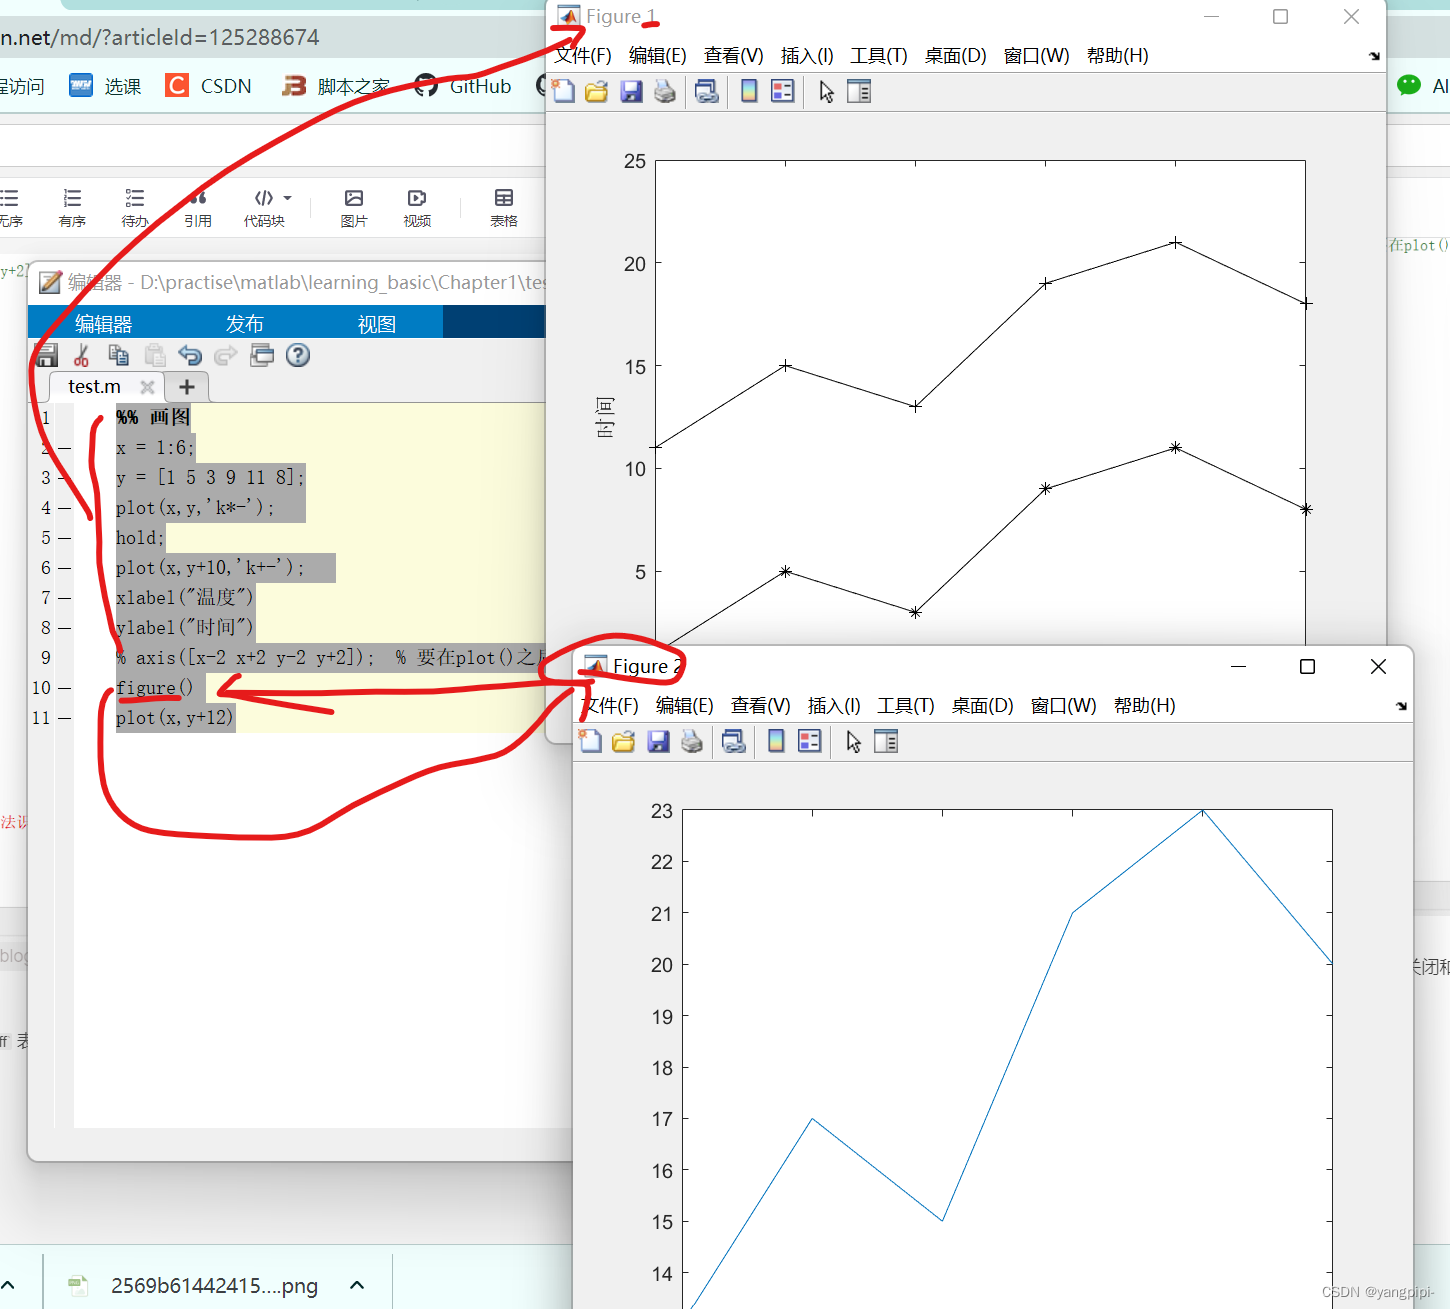The image size is (1450, 1309).
Task: Click Save icon in Figure 2 toolbar
Action: pyautogui.click(x=658, y=742)
